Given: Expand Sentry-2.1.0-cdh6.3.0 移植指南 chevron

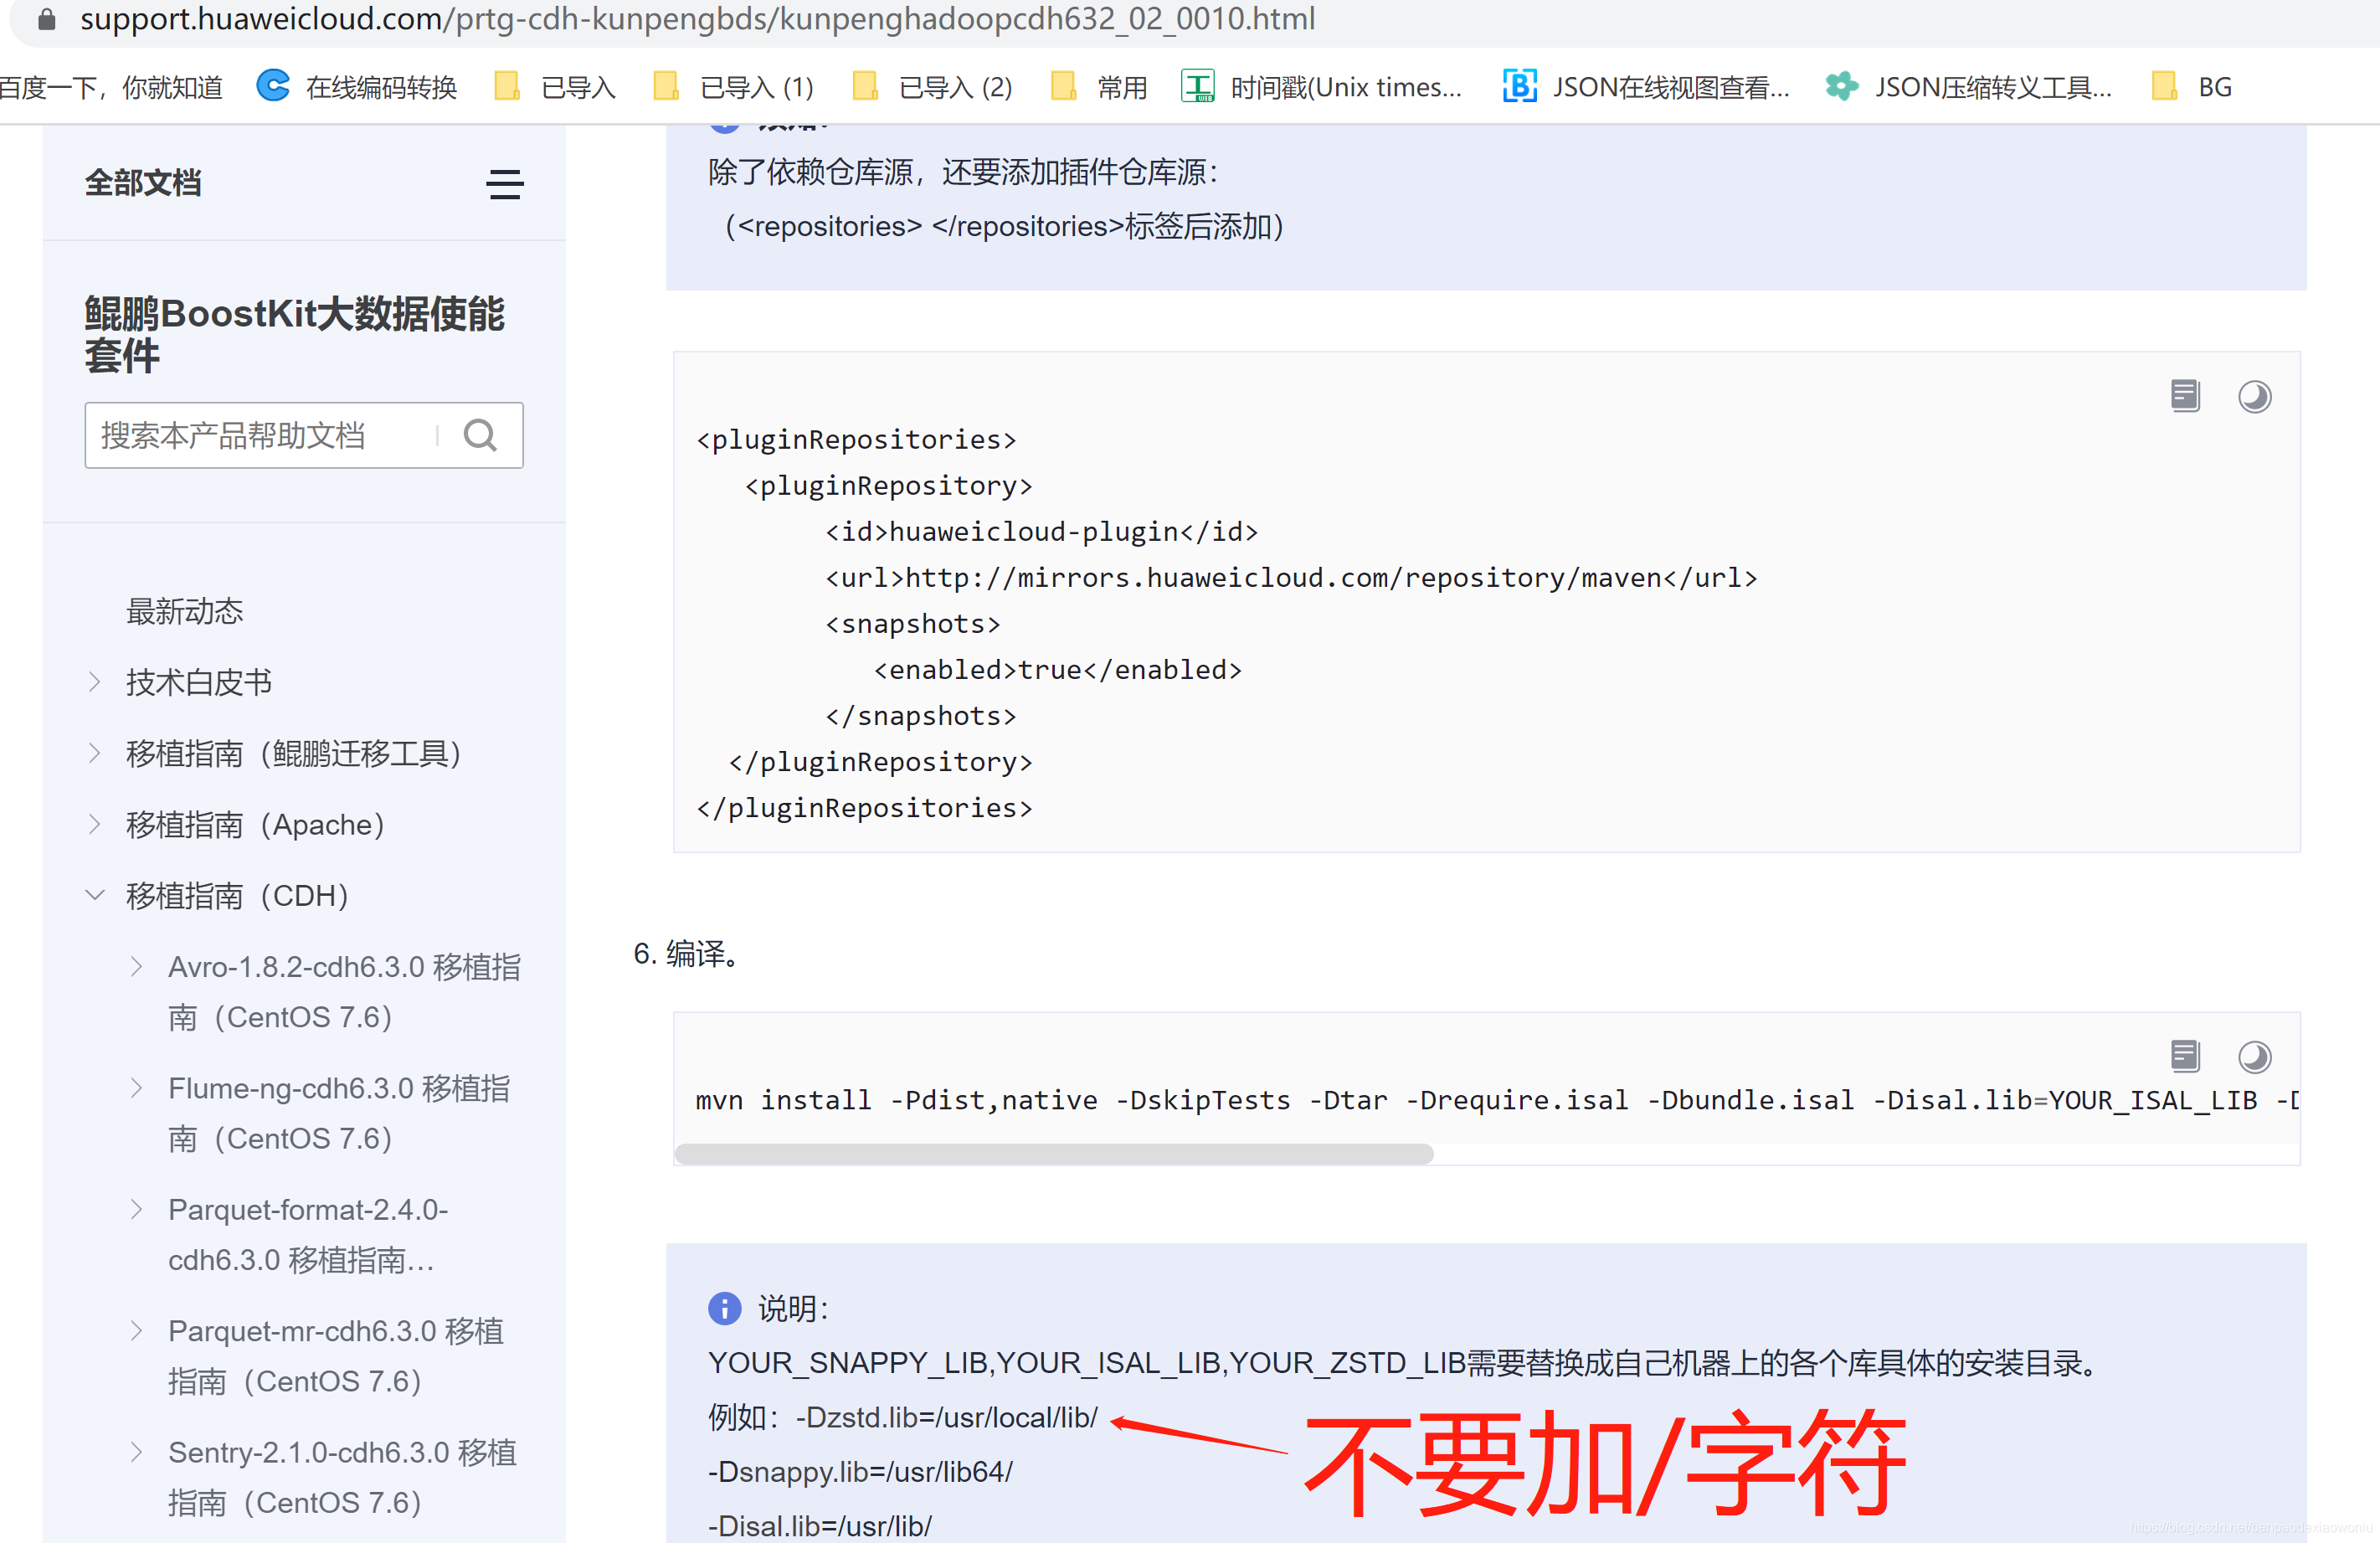Looking at the screenshot, I should pyautogui.click(x=137, y=1451).
